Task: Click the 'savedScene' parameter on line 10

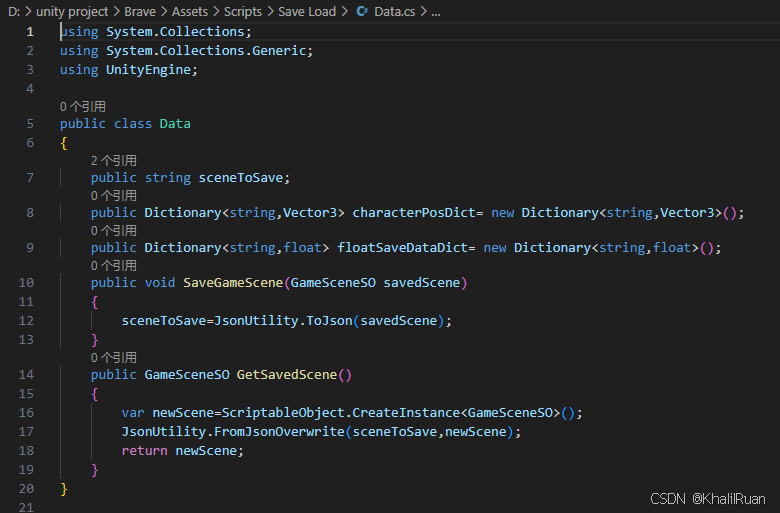Action: coord(422,283)
